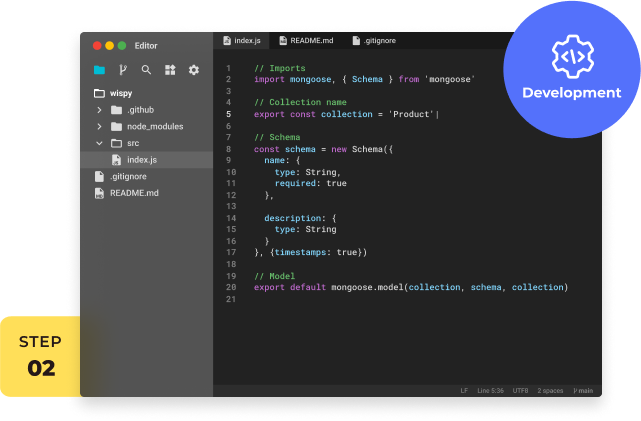Click the search magnifier icon in sidebar

(x=147, y=70)
